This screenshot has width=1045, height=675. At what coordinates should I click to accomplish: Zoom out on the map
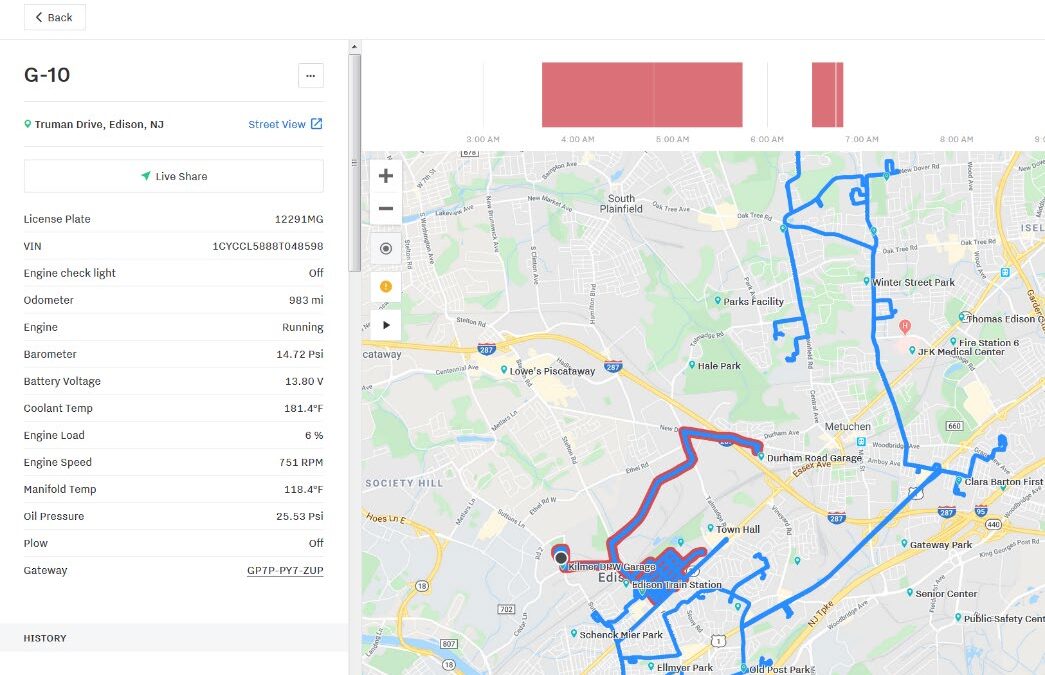tap(385, 209)
